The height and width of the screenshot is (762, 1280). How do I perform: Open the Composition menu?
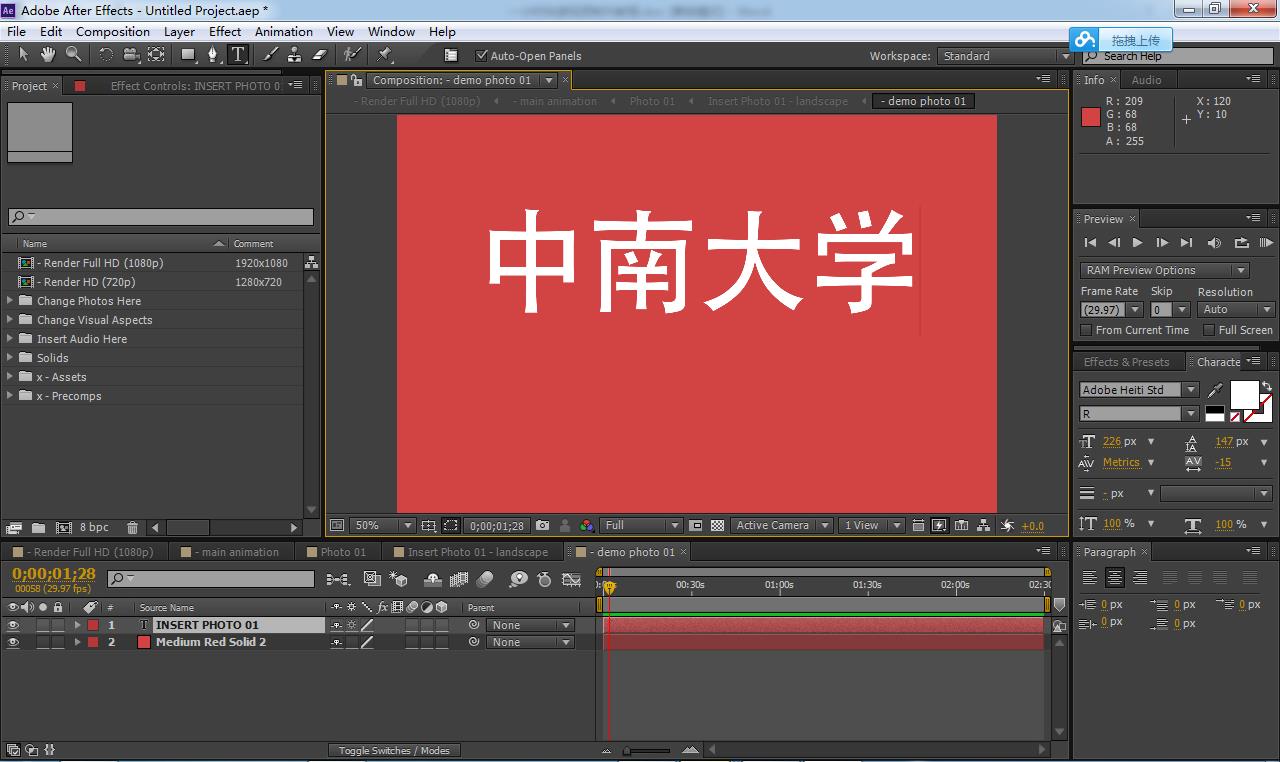point(112,31)
